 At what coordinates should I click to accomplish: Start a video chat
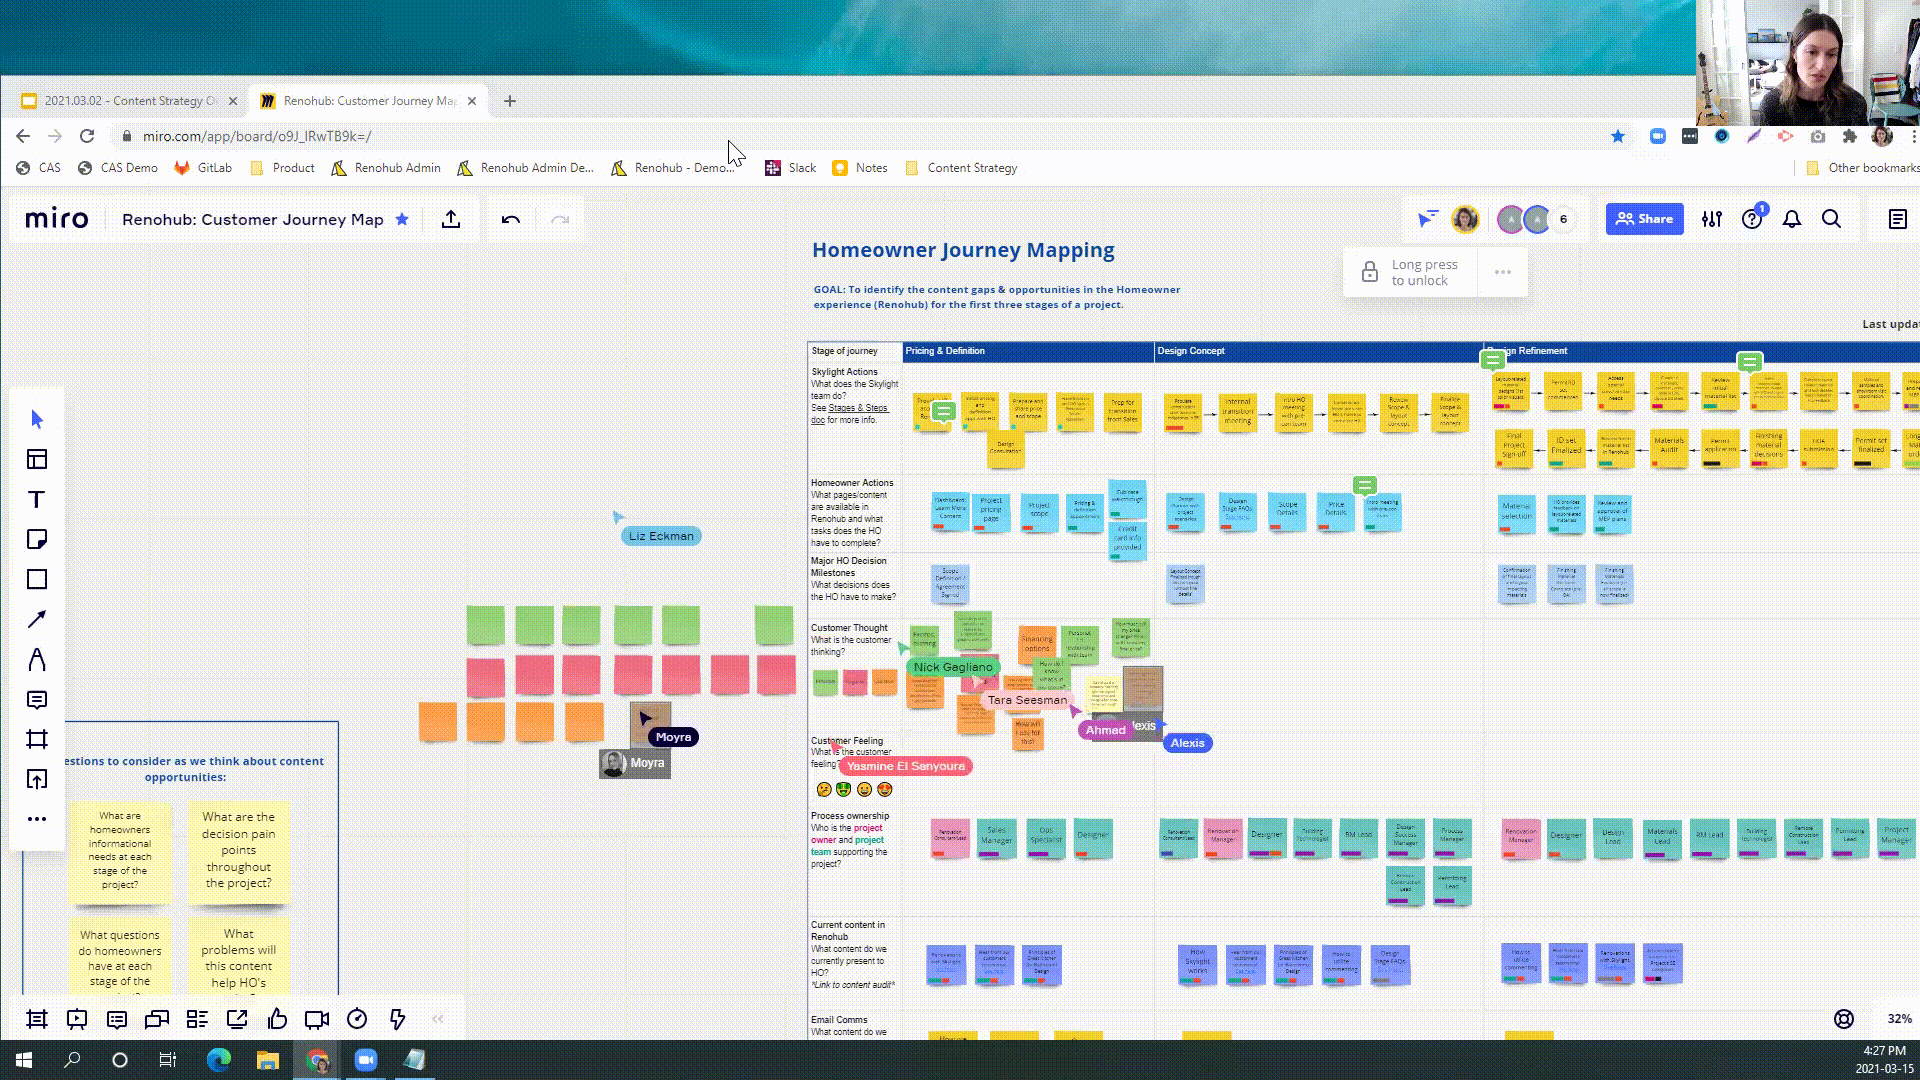click(x=317, y=1019)
